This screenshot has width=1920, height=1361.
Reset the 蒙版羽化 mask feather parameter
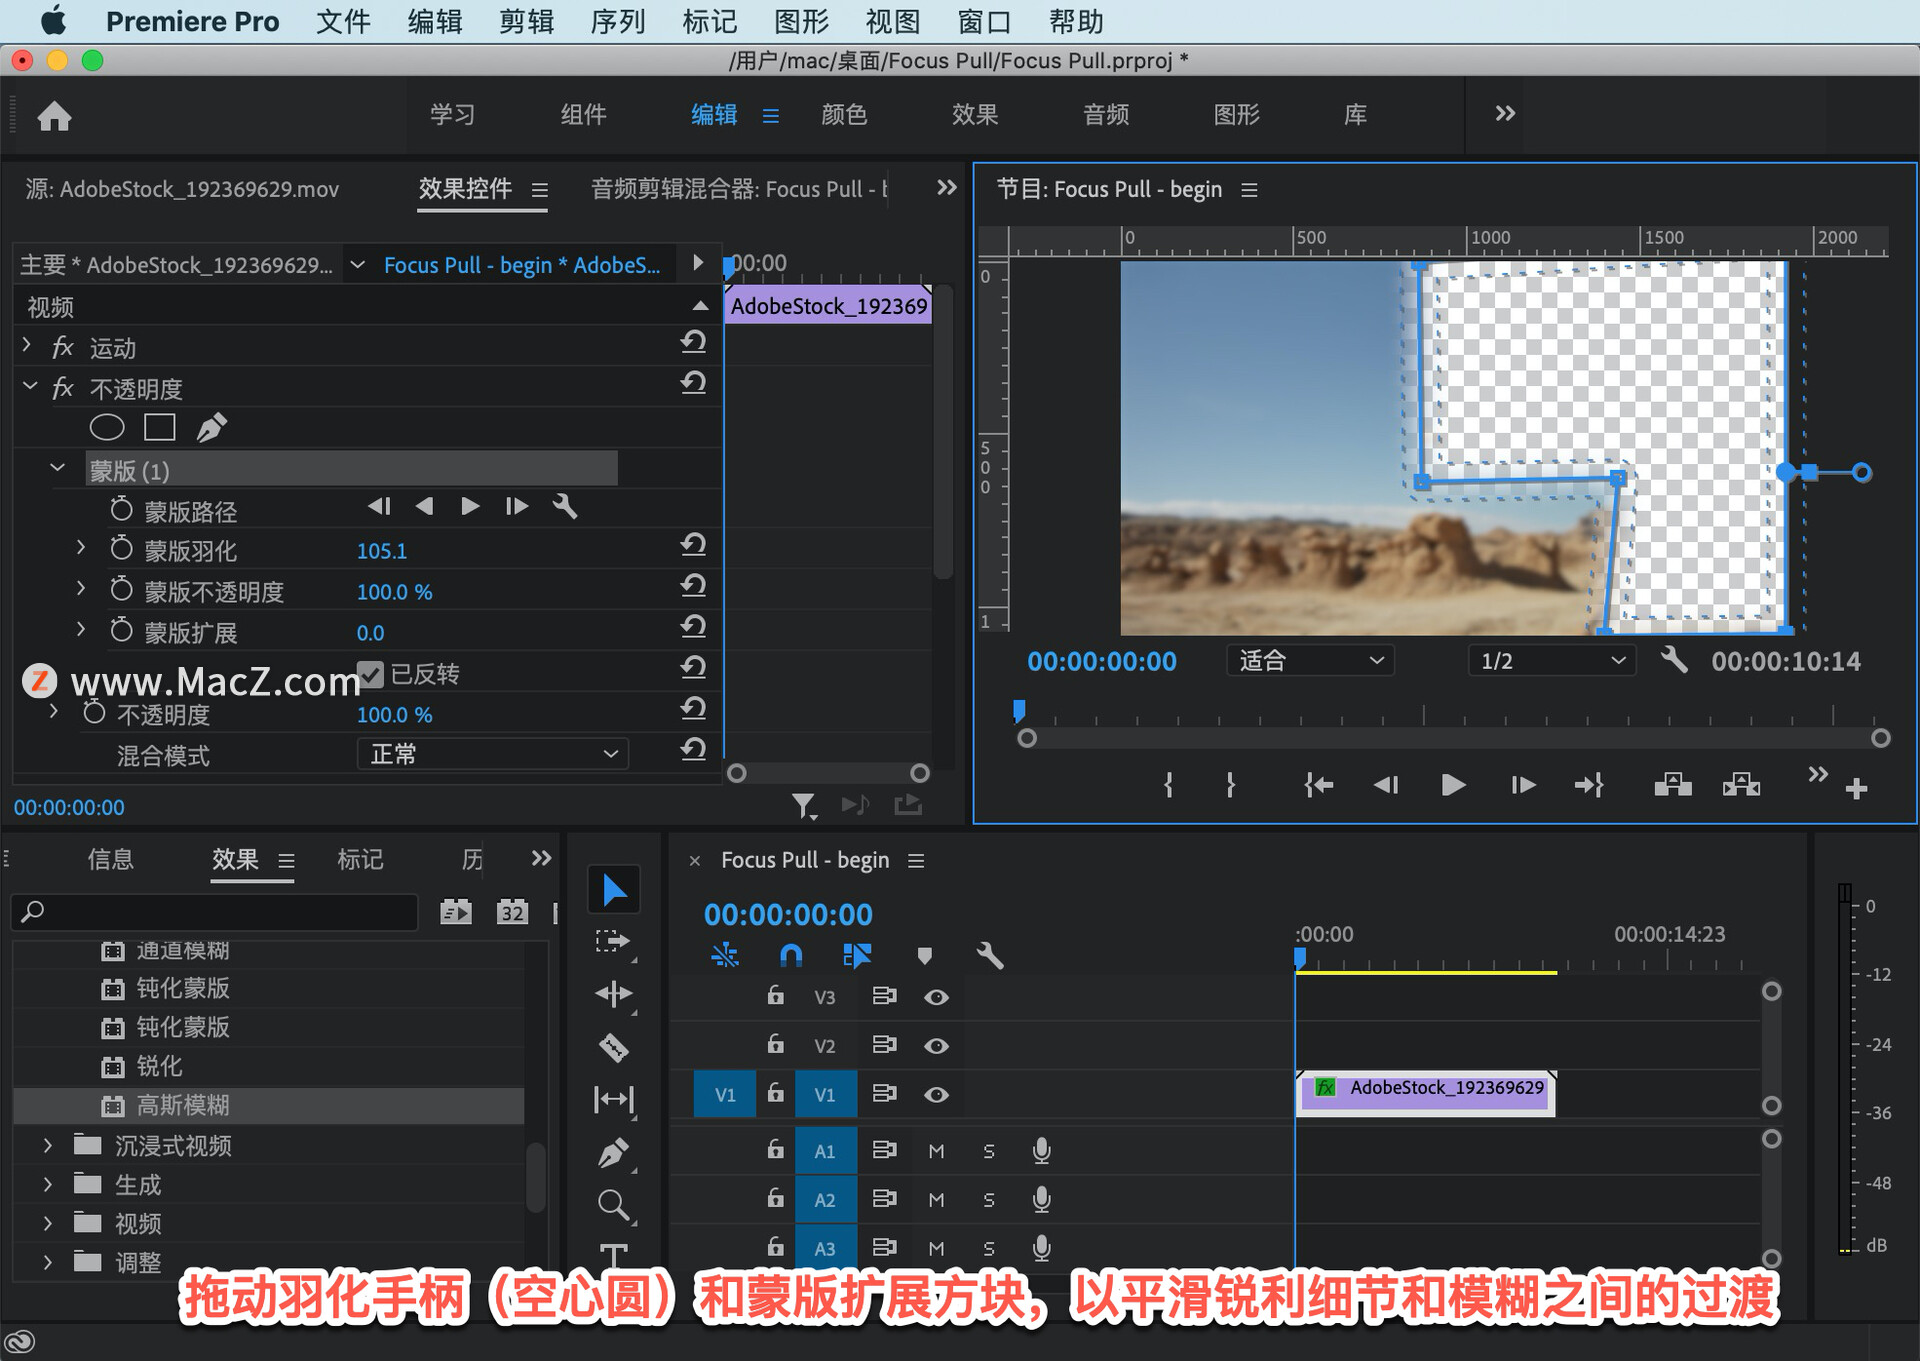pos(693,545)
